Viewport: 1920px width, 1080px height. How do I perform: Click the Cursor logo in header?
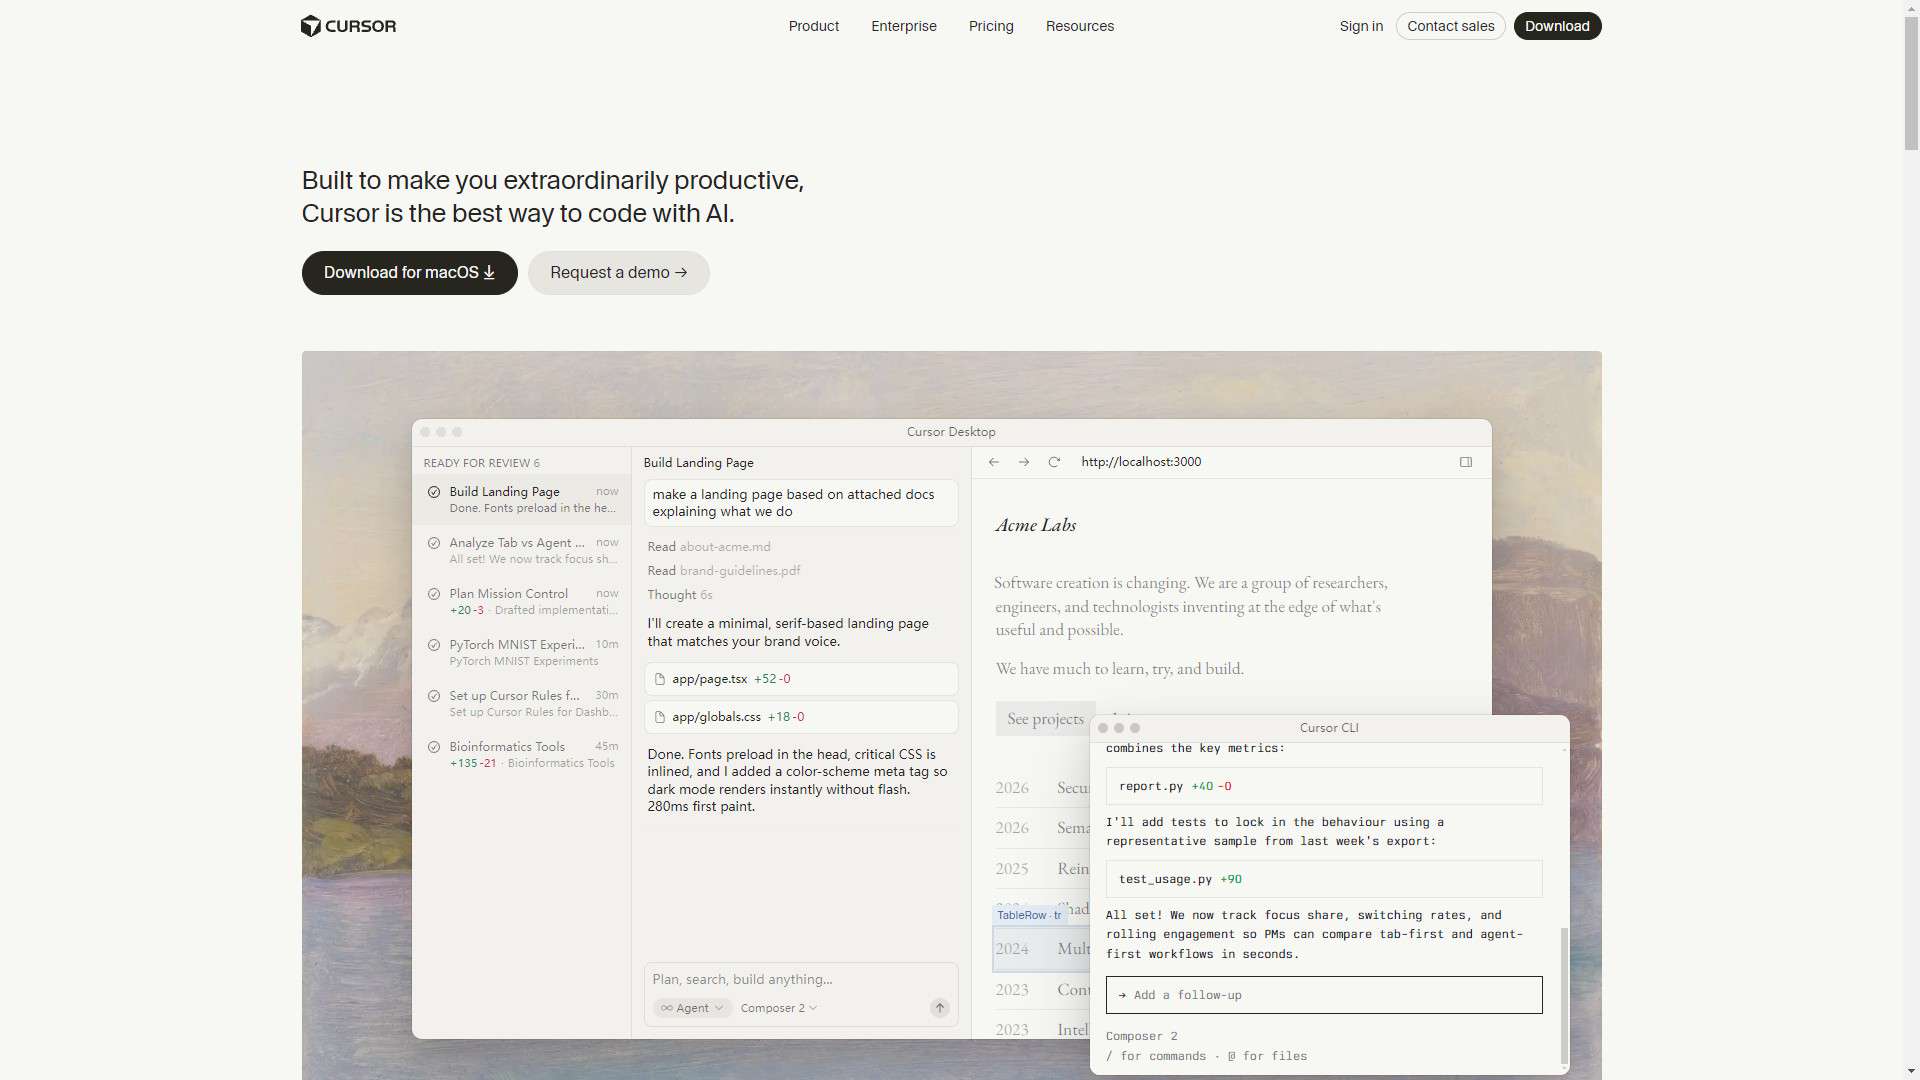coord(348,26)
